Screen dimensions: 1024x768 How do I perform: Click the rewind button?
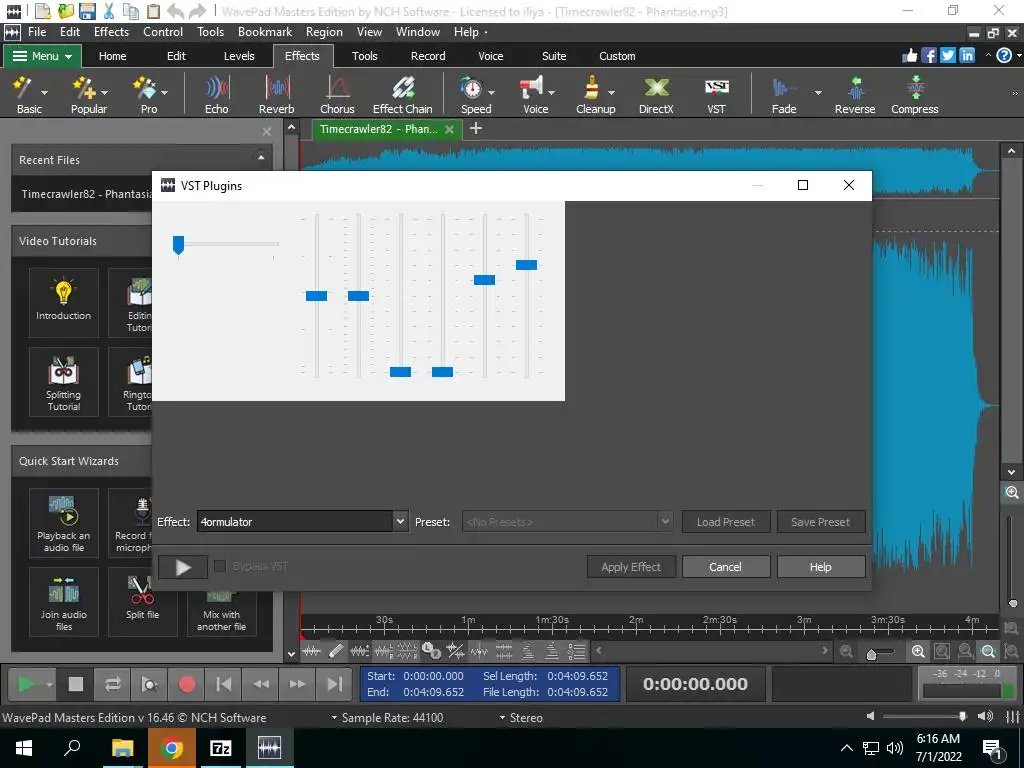261,684
